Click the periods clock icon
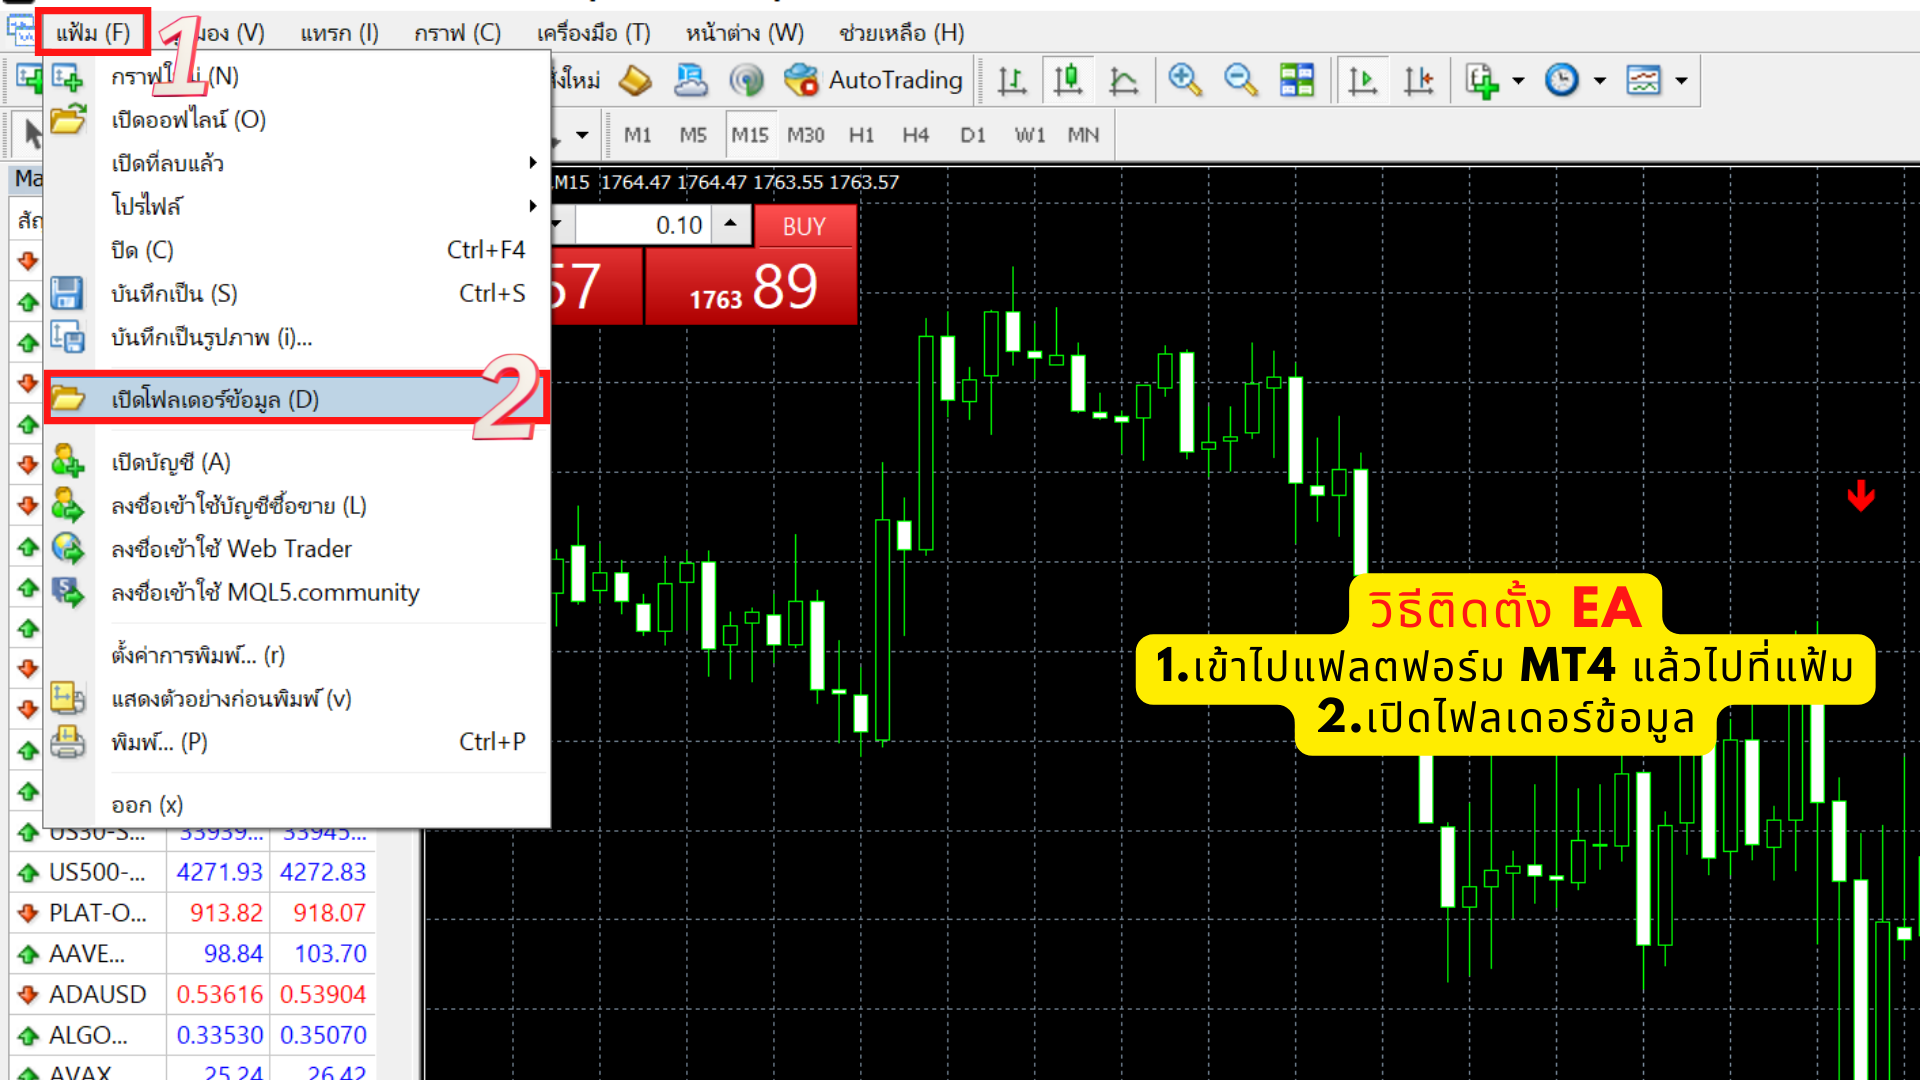Screen dimensions: 1920x1080 point(1562,80)
